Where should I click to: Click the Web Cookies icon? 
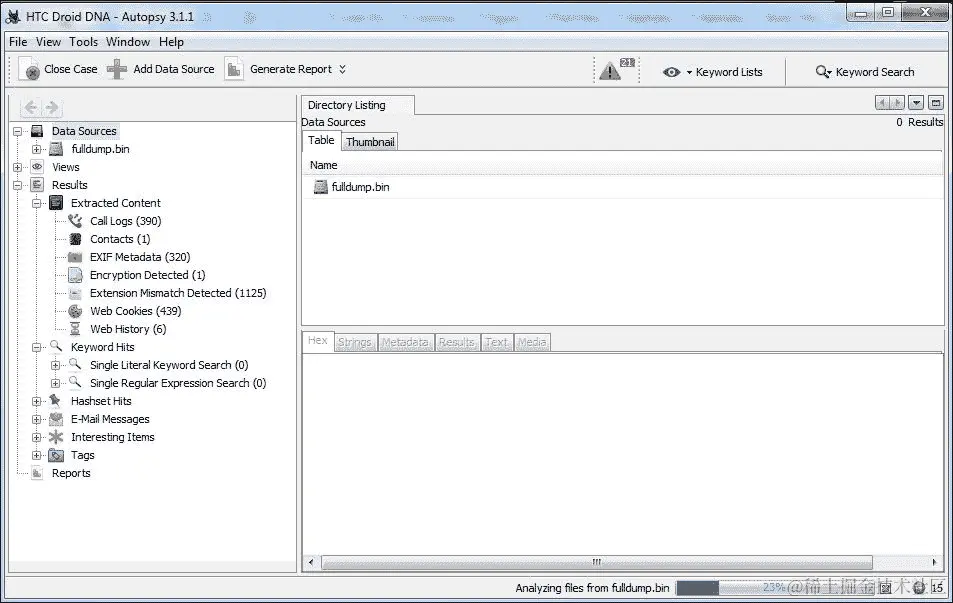(75, 311)
